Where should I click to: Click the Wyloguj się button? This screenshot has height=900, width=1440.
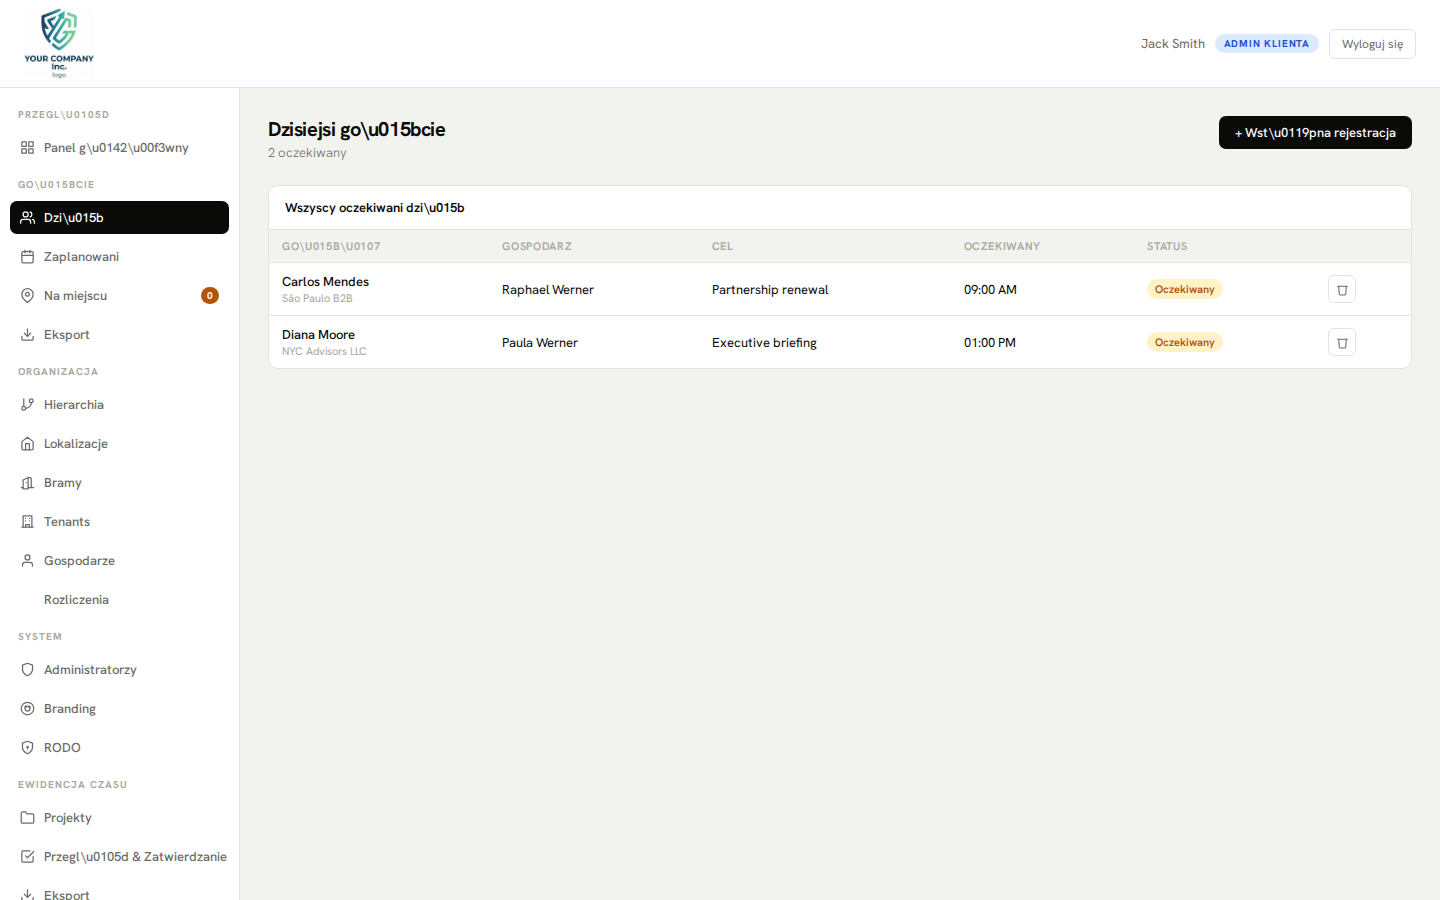(1372, 43)
